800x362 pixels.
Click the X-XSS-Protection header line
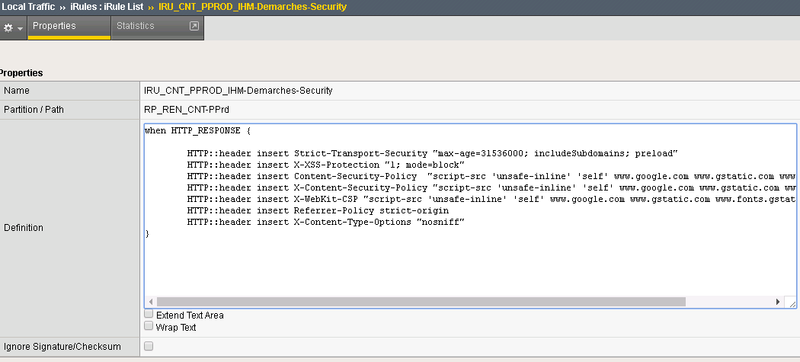326,165
